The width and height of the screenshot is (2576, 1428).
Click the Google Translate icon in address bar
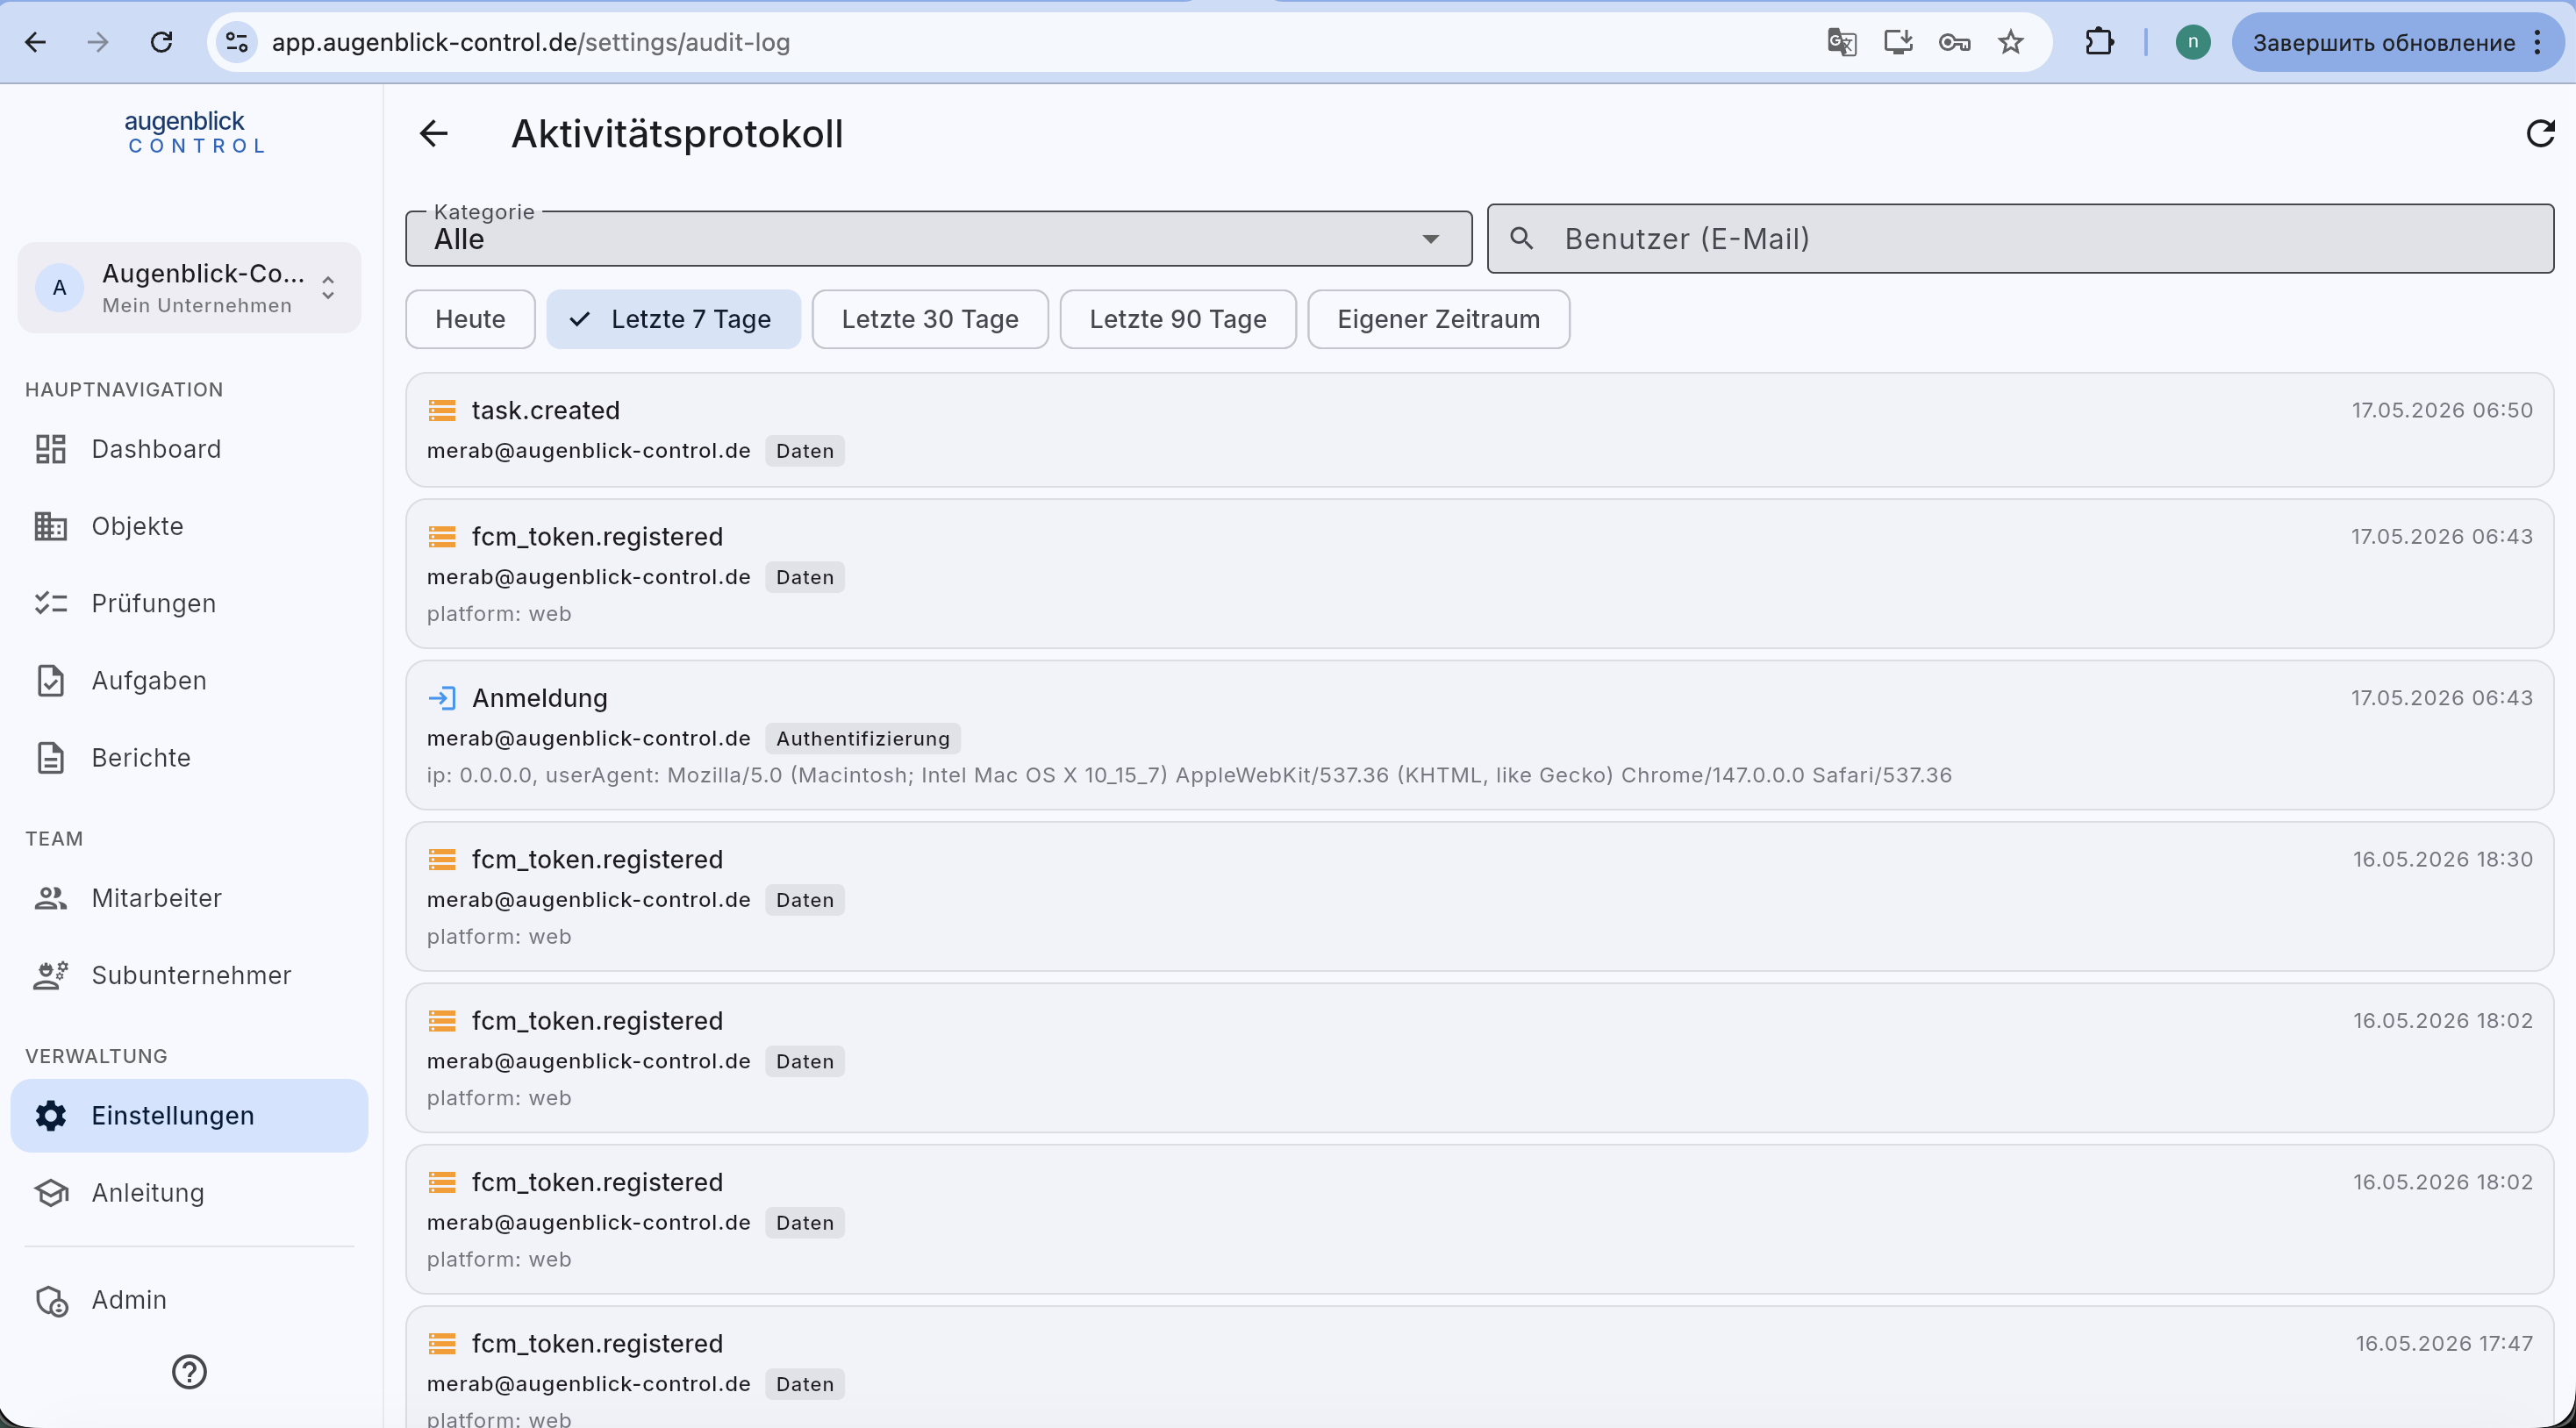point(1841,42)
